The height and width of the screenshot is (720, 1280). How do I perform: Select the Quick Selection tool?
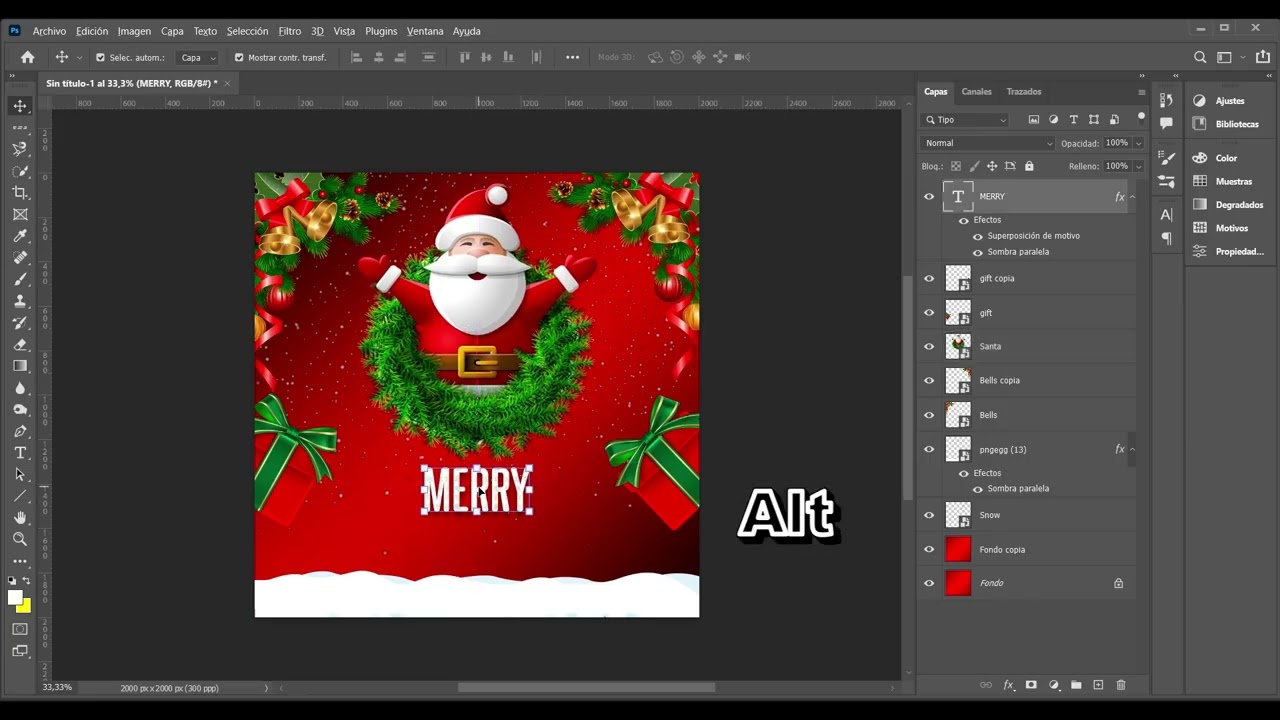point(20,171)
